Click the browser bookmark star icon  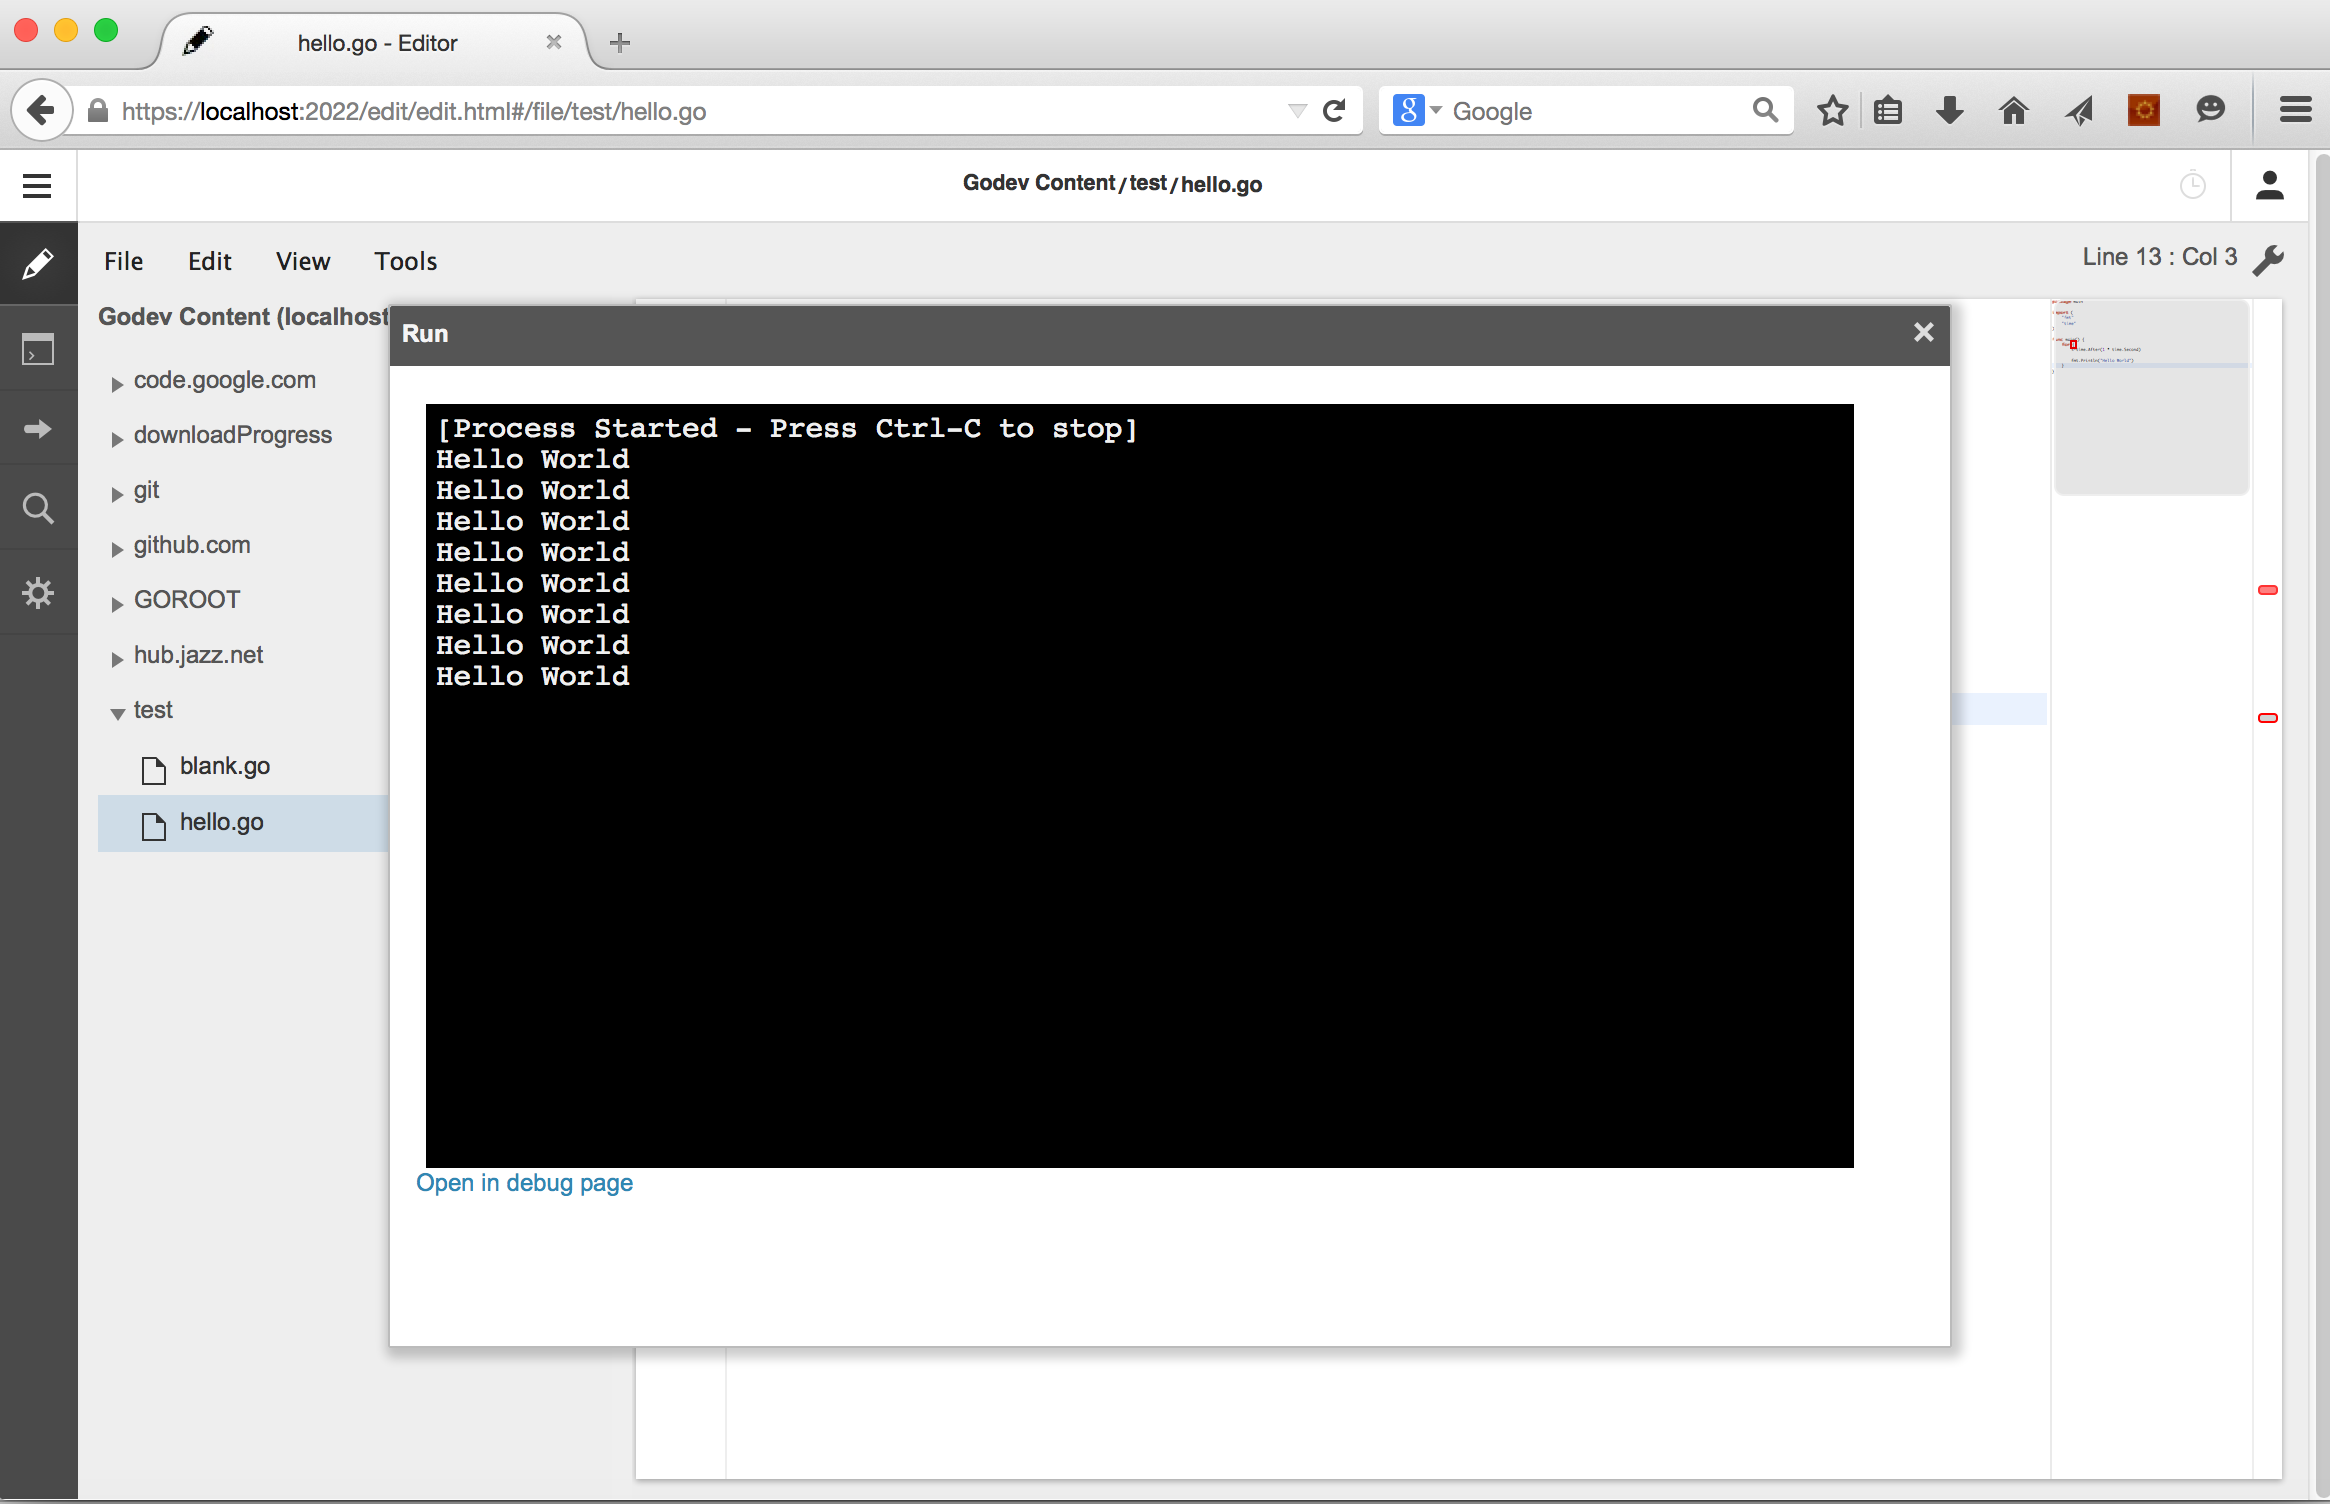pyautogui.click(x=1832, y=110)
